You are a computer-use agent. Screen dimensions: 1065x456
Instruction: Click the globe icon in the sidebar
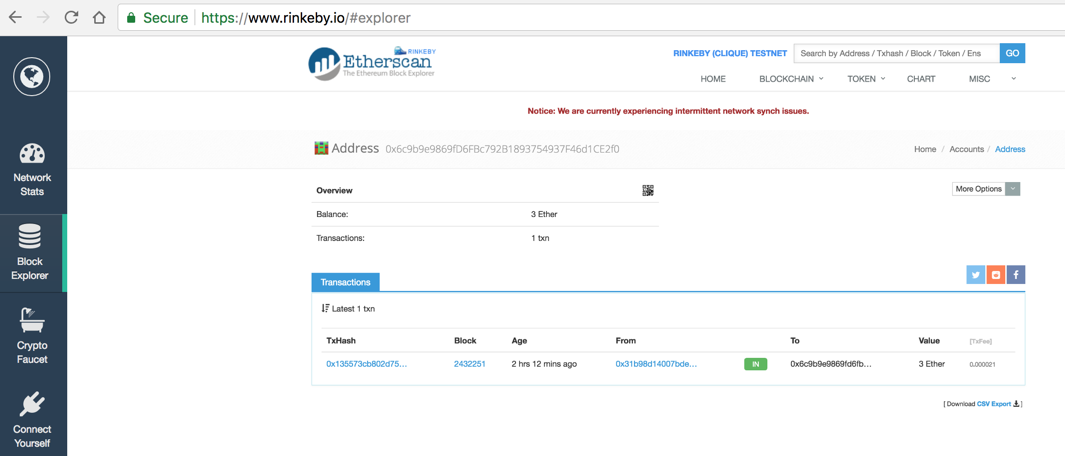tap(31, 76)
